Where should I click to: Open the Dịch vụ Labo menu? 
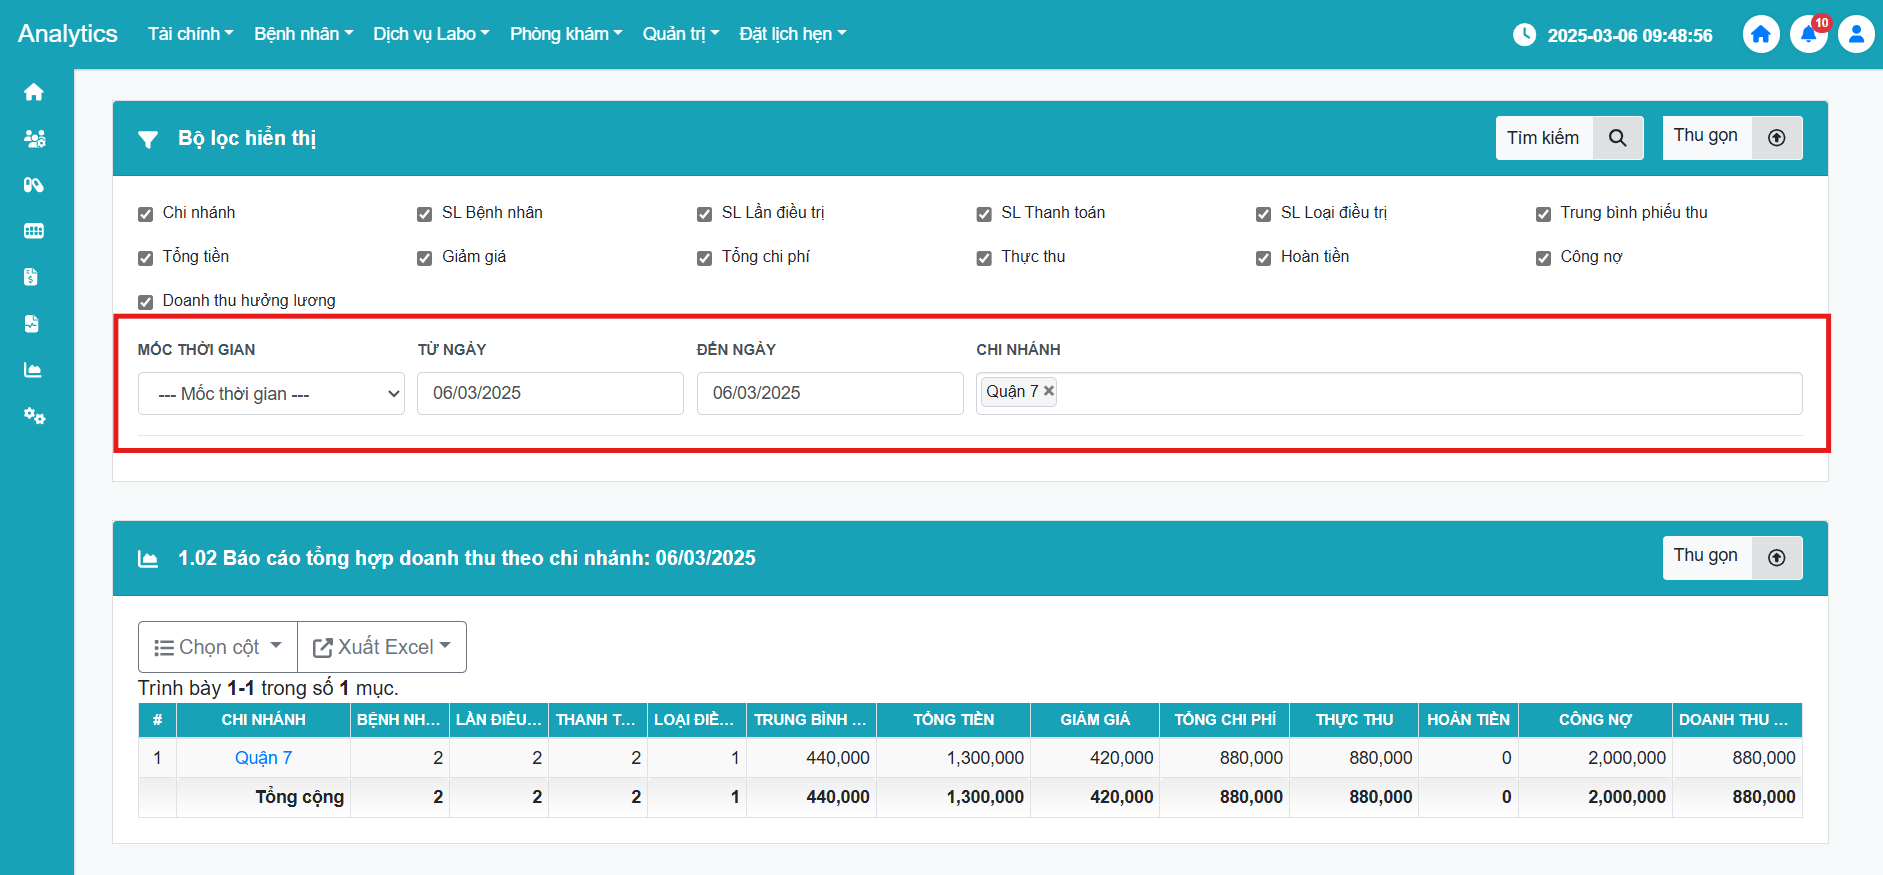click(431, 34)
